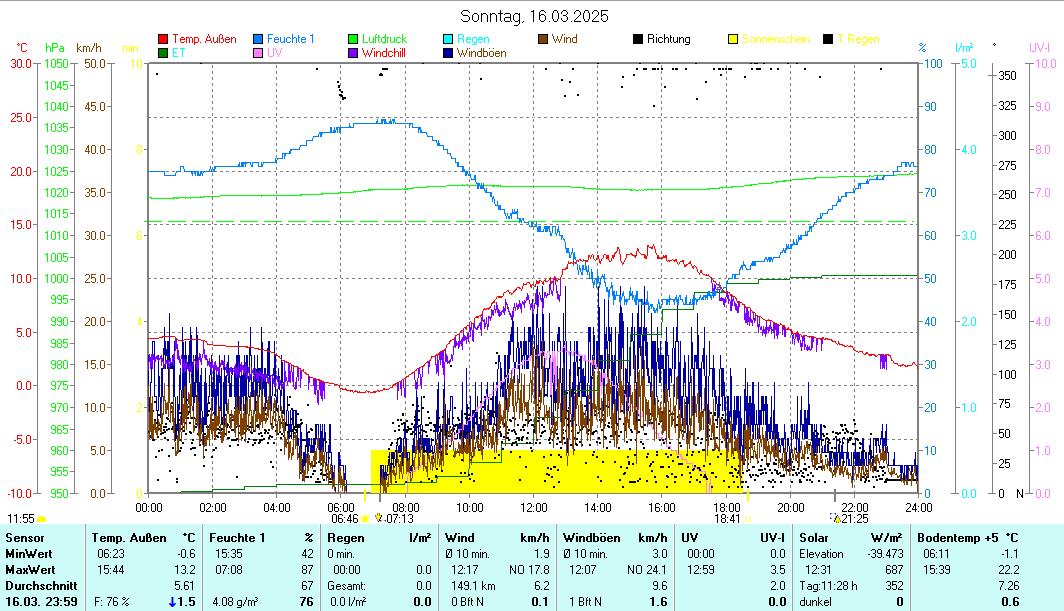Click the Windchill legend label
The height and width of the screenshot is (611, 1064).
point(383,53)
